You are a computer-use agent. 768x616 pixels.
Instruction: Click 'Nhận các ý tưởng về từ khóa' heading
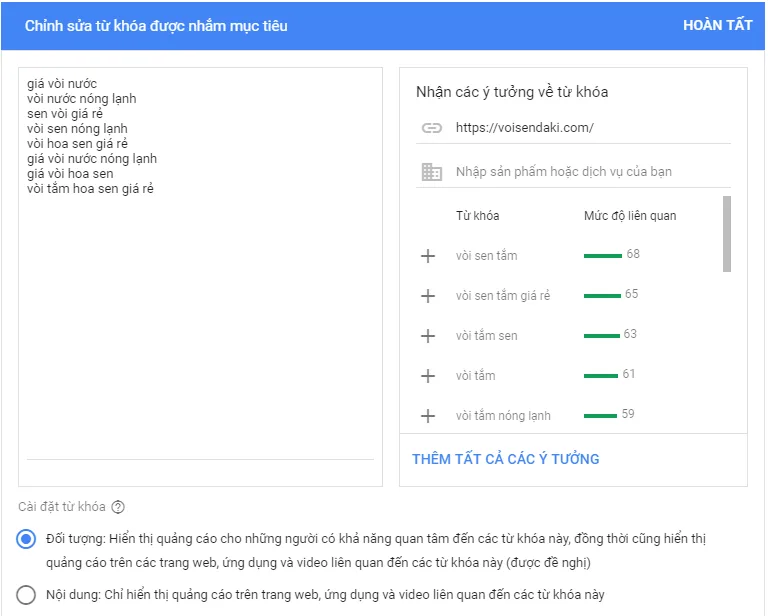pos(512,92)
